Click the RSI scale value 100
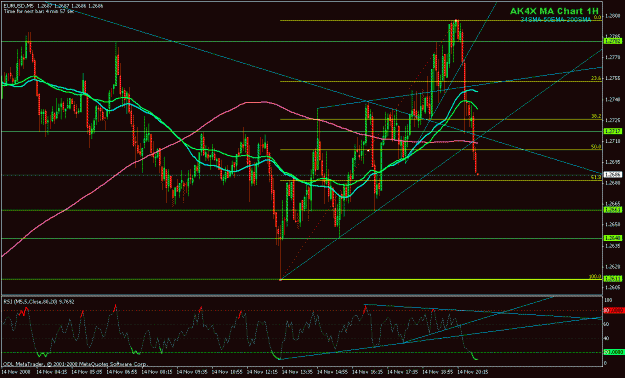 click(x=609, y=299)
